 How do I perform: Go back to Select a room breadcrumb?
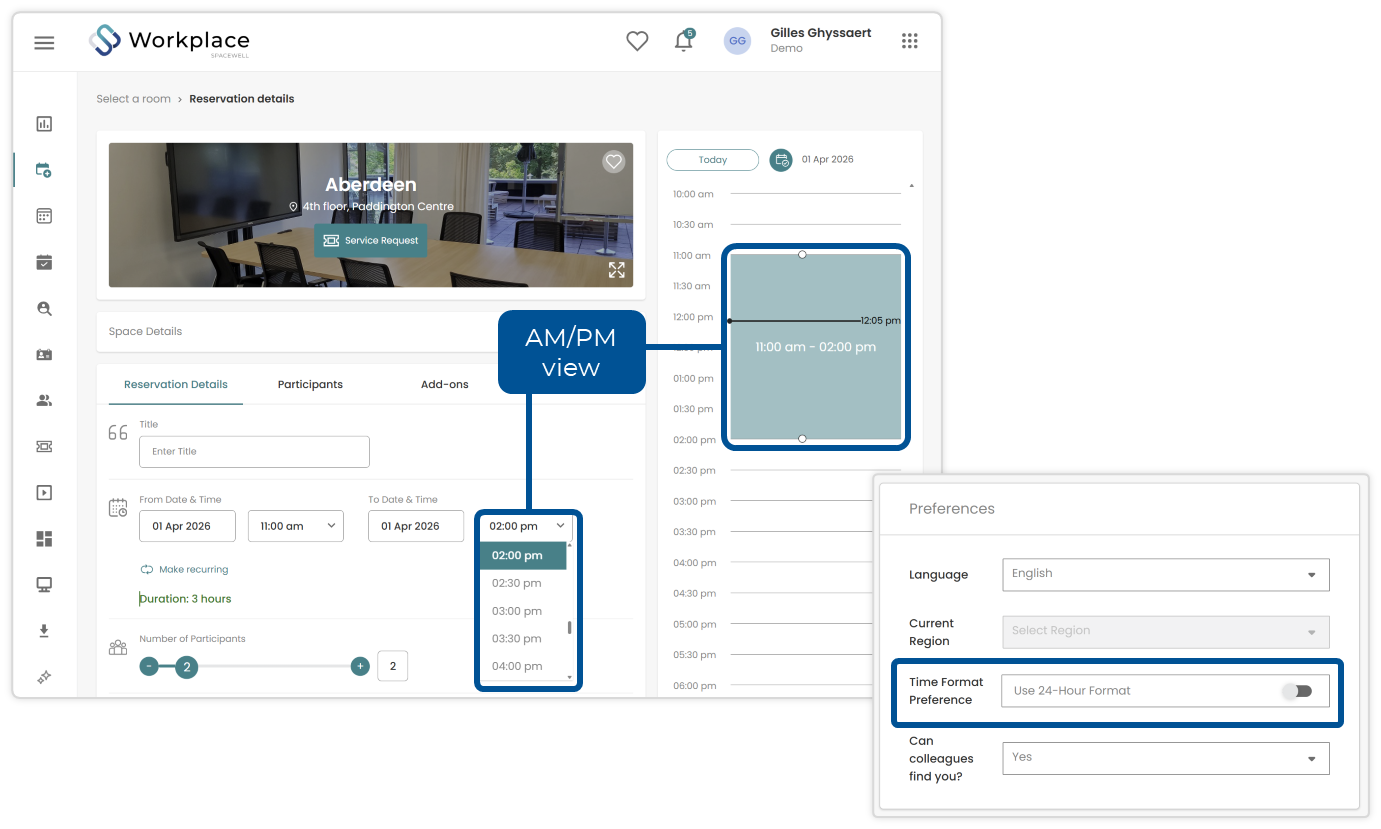(133, 99)
